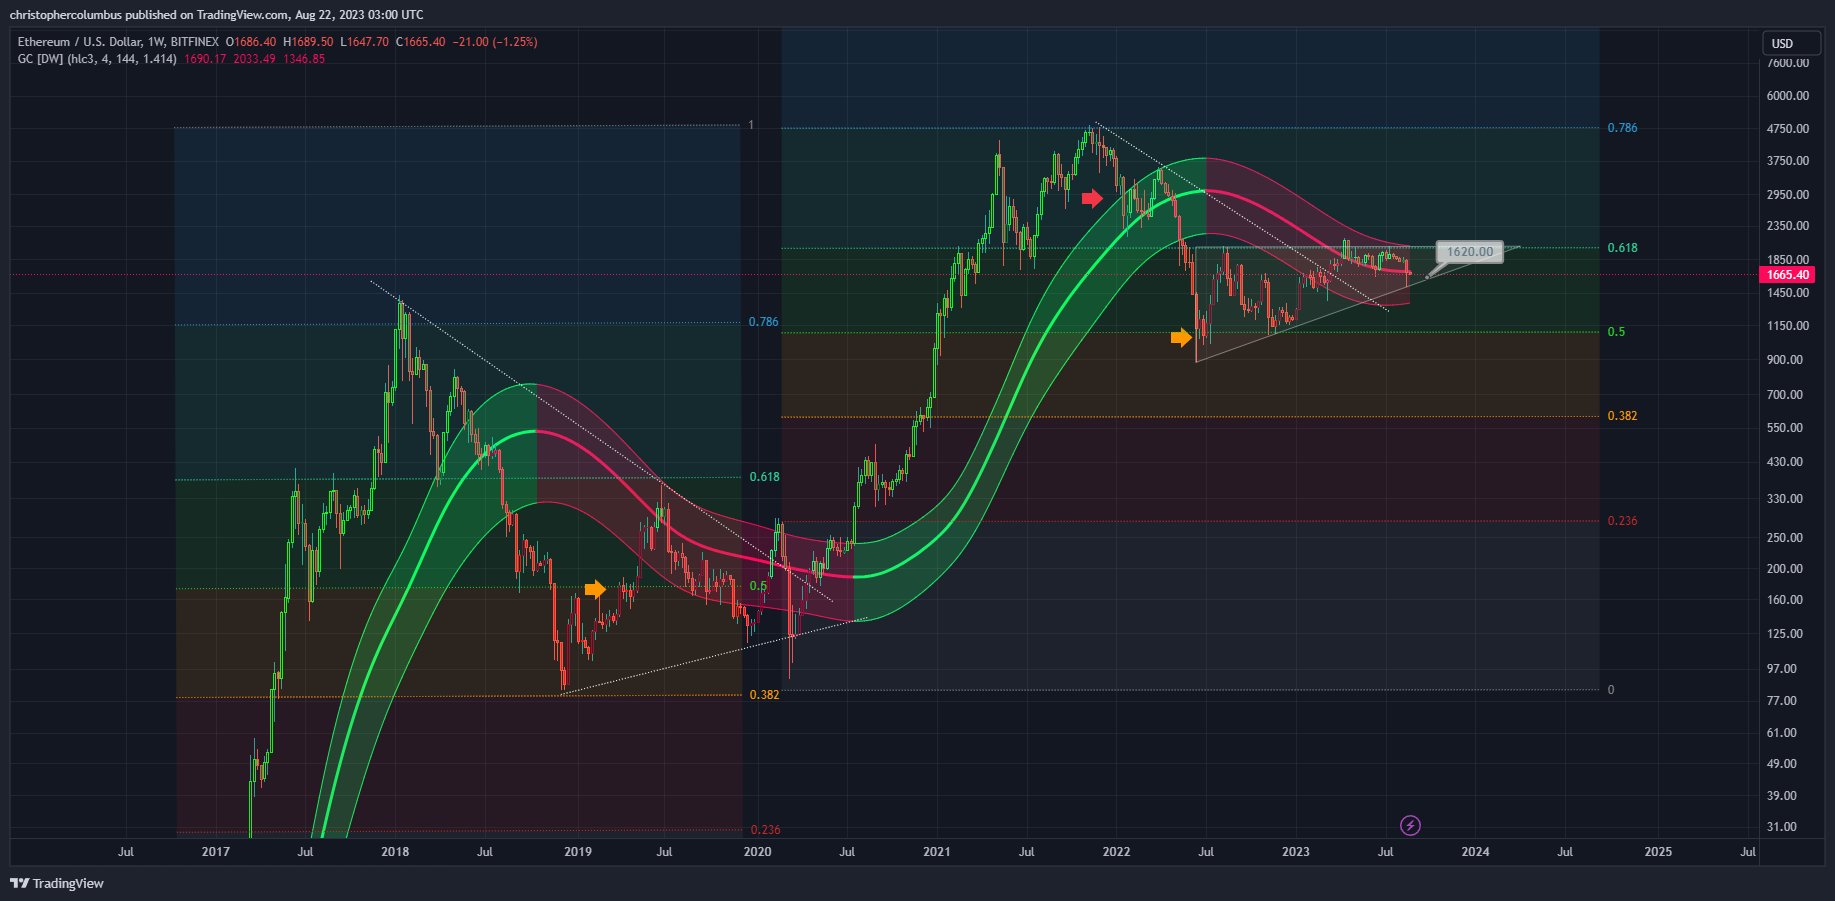Click the 2023 label on the time axis
1835x901 pixels.
click(1295, 851)
